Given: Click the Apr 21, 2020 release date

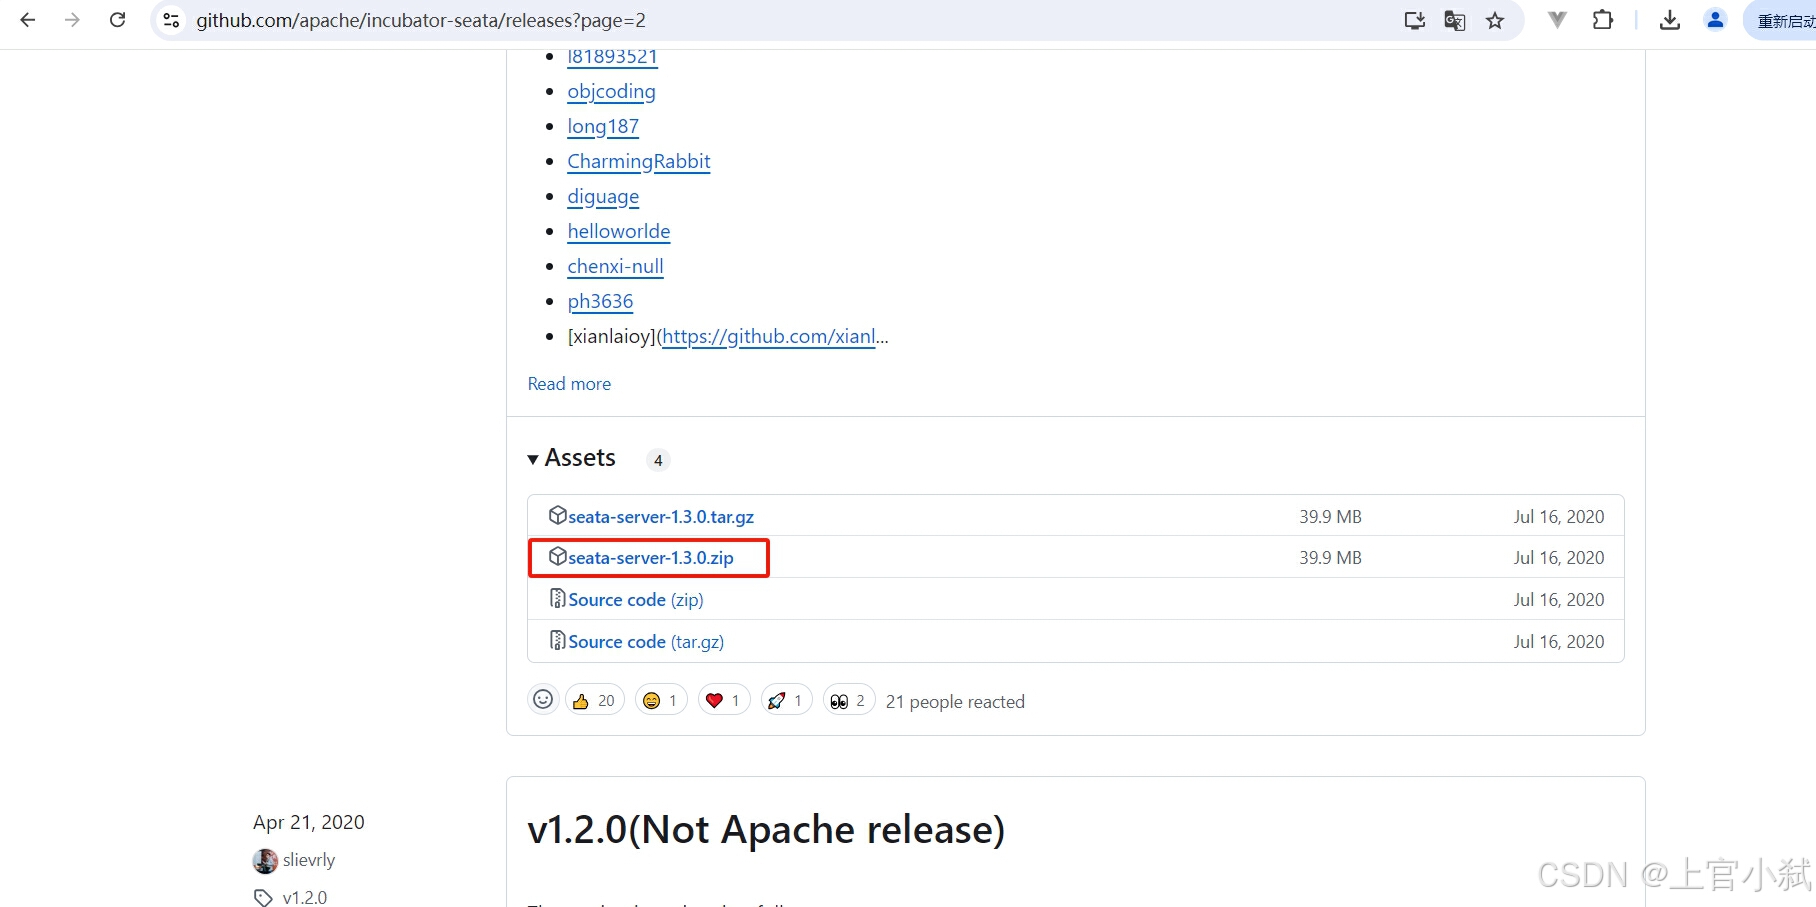Looking at the screenshot, I should [x=309, y=822].
